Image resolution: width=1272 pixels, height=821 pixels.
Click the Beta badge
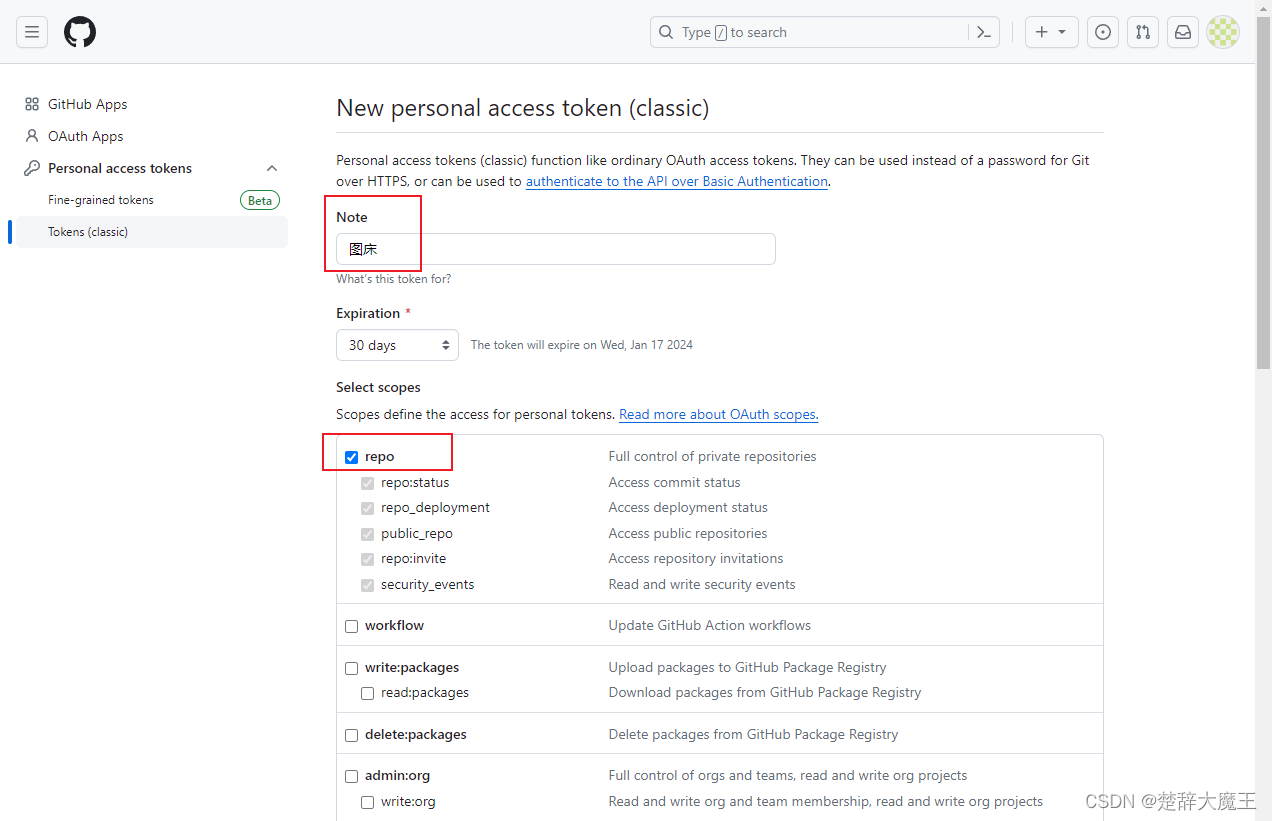pyautogui.click(x=260, y=200)
